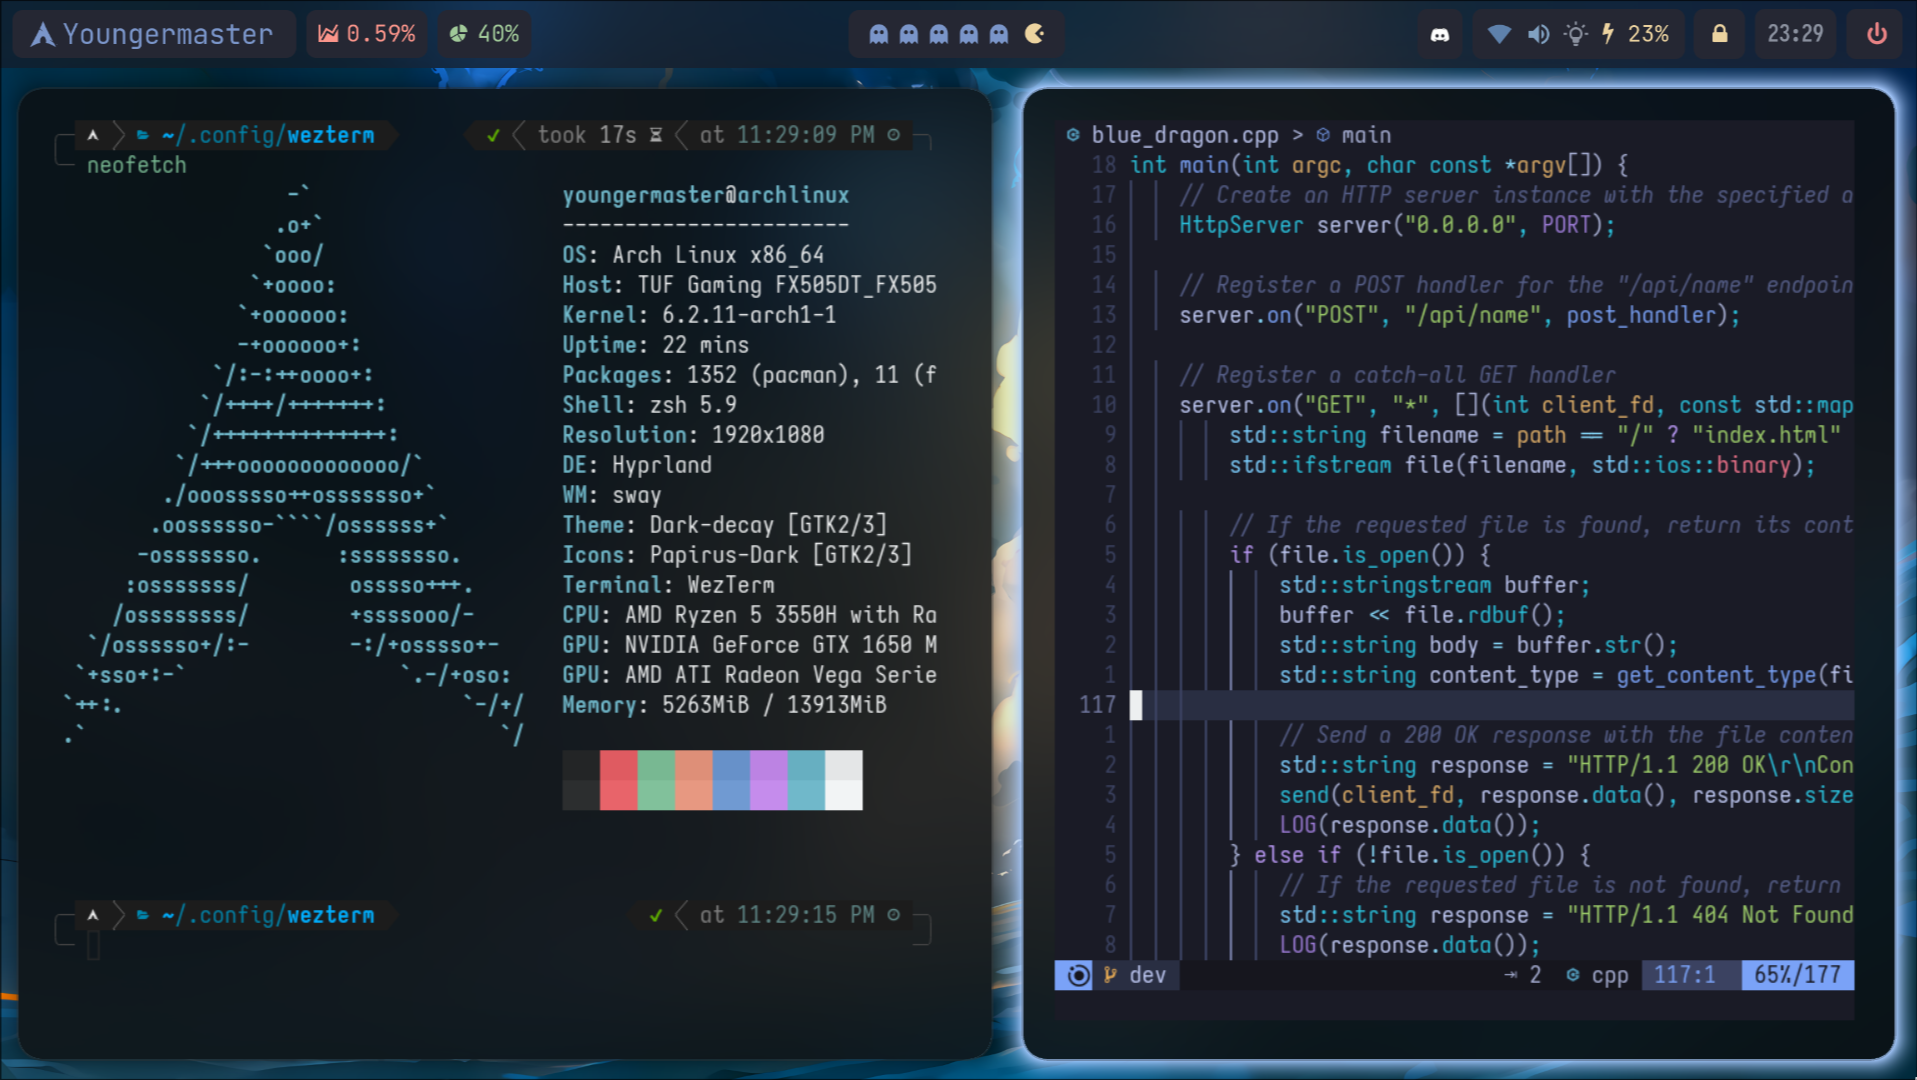Click the Arch logo beside Youngermaster
Image resolution: width=1917 pixels, height=1080 pixels.
coord(42,35)
